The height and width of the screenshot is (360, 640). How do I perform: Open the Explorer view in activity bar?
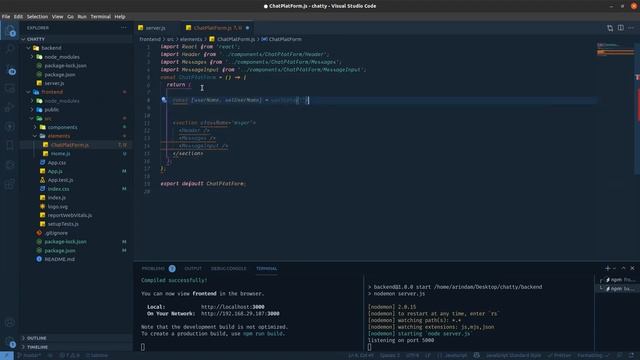point(10,31)
